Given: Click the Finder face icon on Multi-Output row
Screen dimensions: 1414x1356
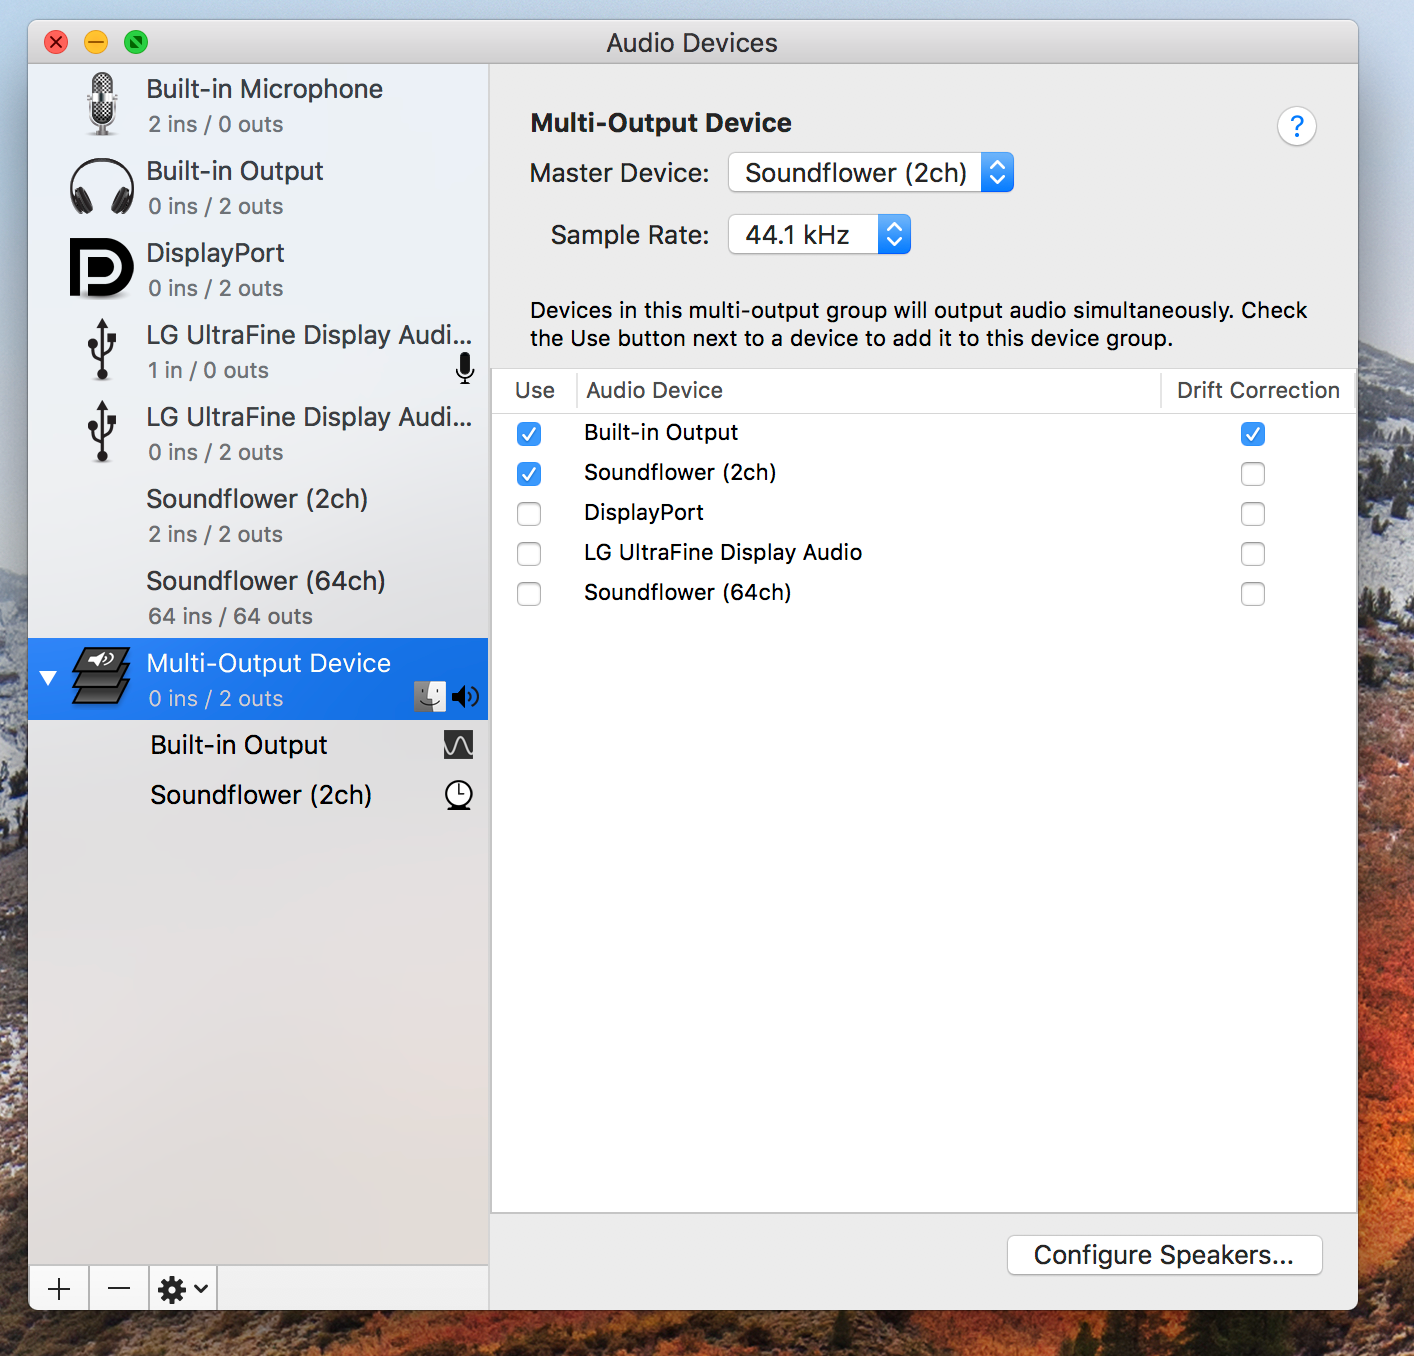Looking at the screenshot, I should tap(430, 696).
